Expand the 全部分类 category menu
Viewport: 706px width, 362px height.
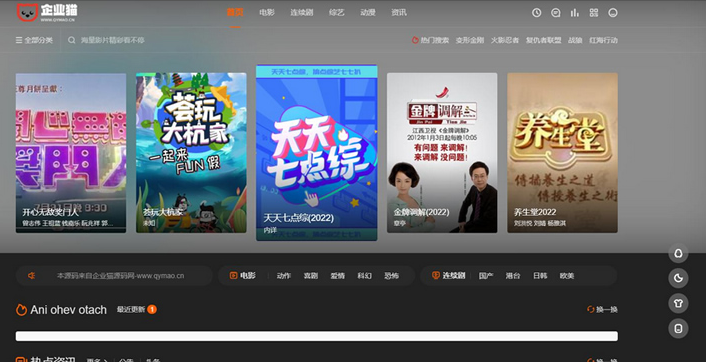tap(34, 40)
